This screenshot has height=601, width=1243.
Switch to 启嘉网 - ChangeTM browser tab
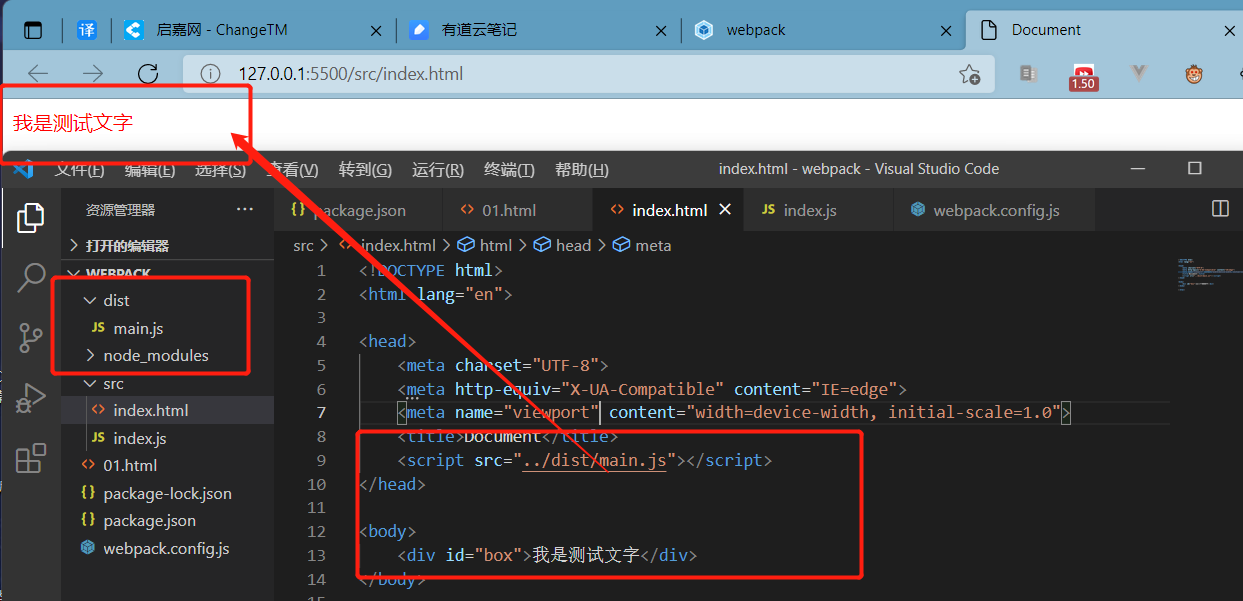[255, 30]
